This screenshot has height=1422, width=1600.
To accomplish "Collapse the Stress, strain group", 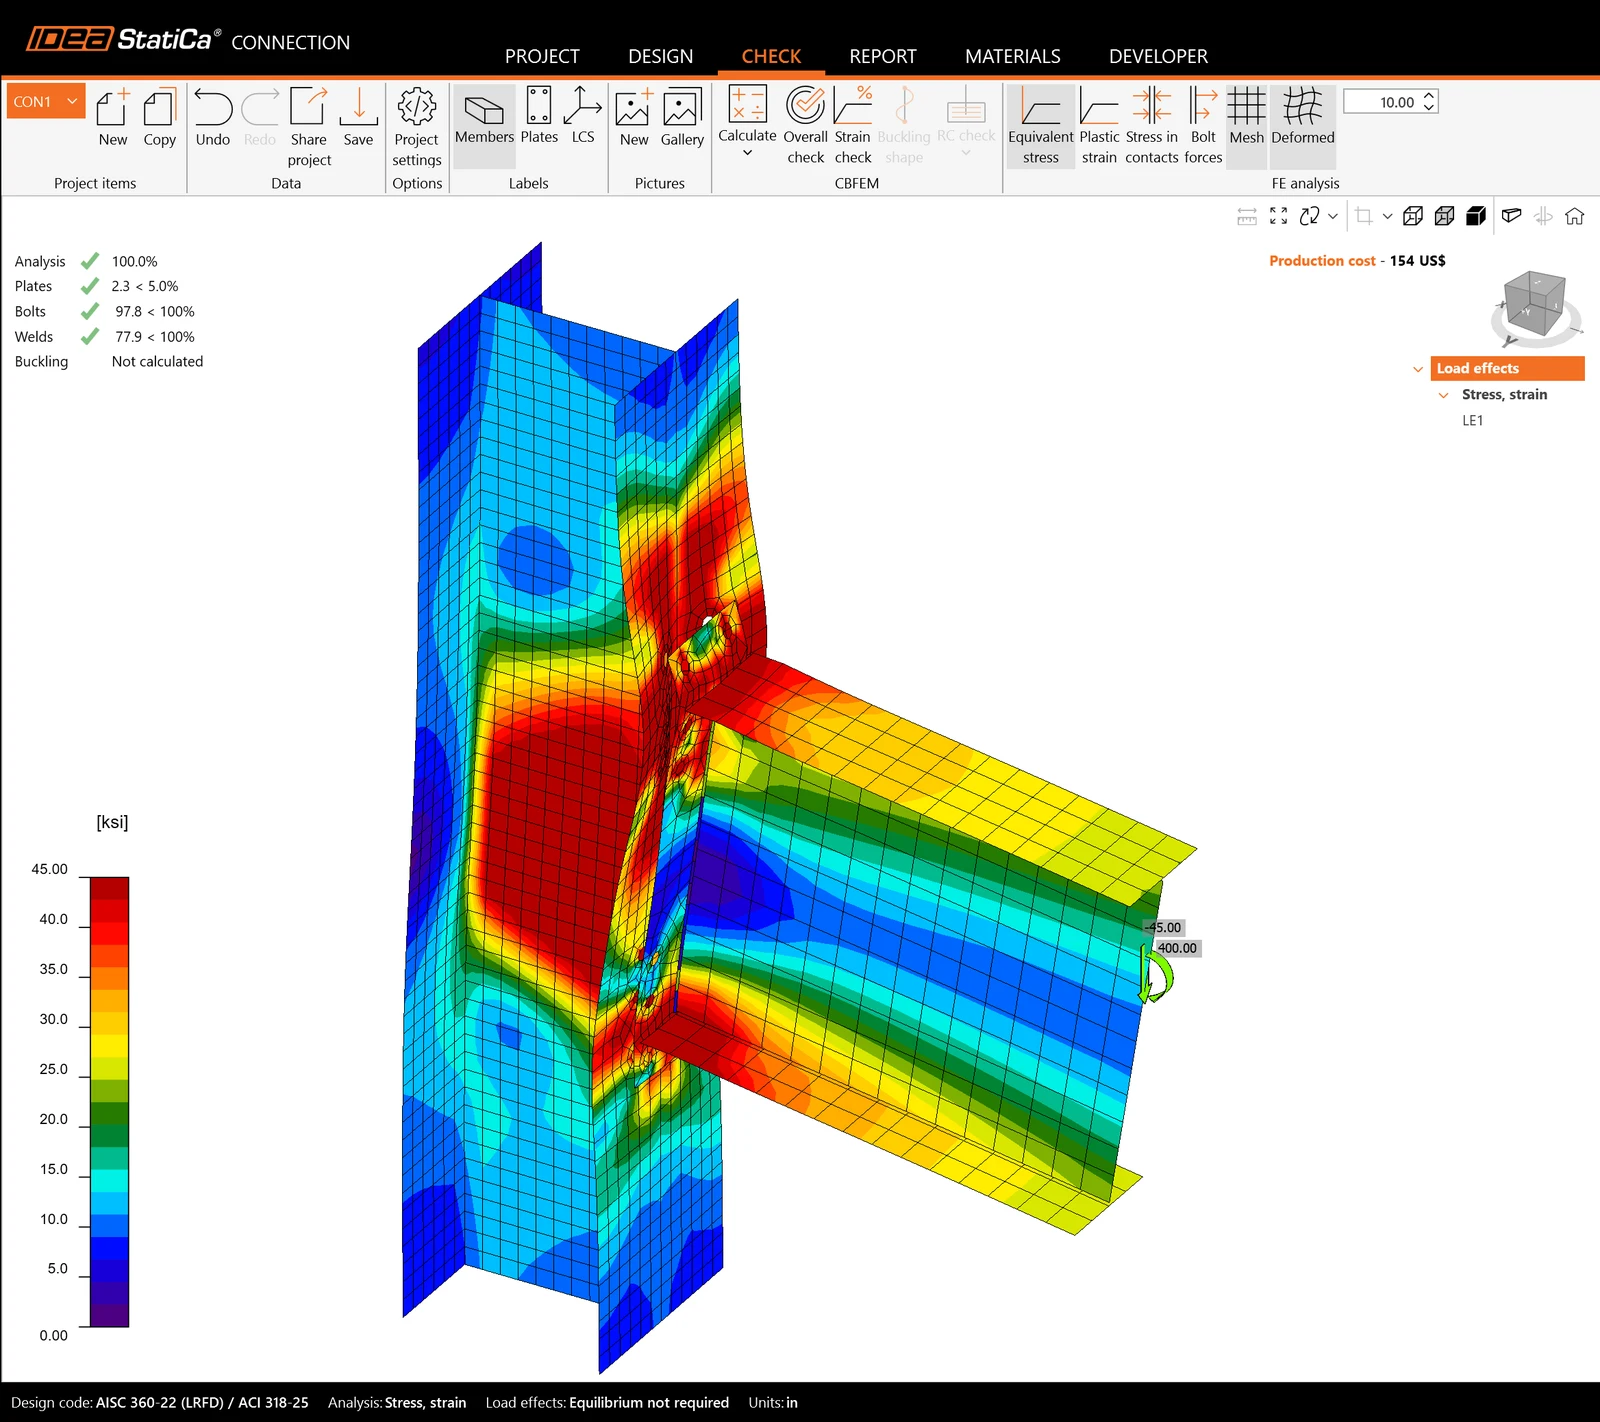I will (1443, 395).
